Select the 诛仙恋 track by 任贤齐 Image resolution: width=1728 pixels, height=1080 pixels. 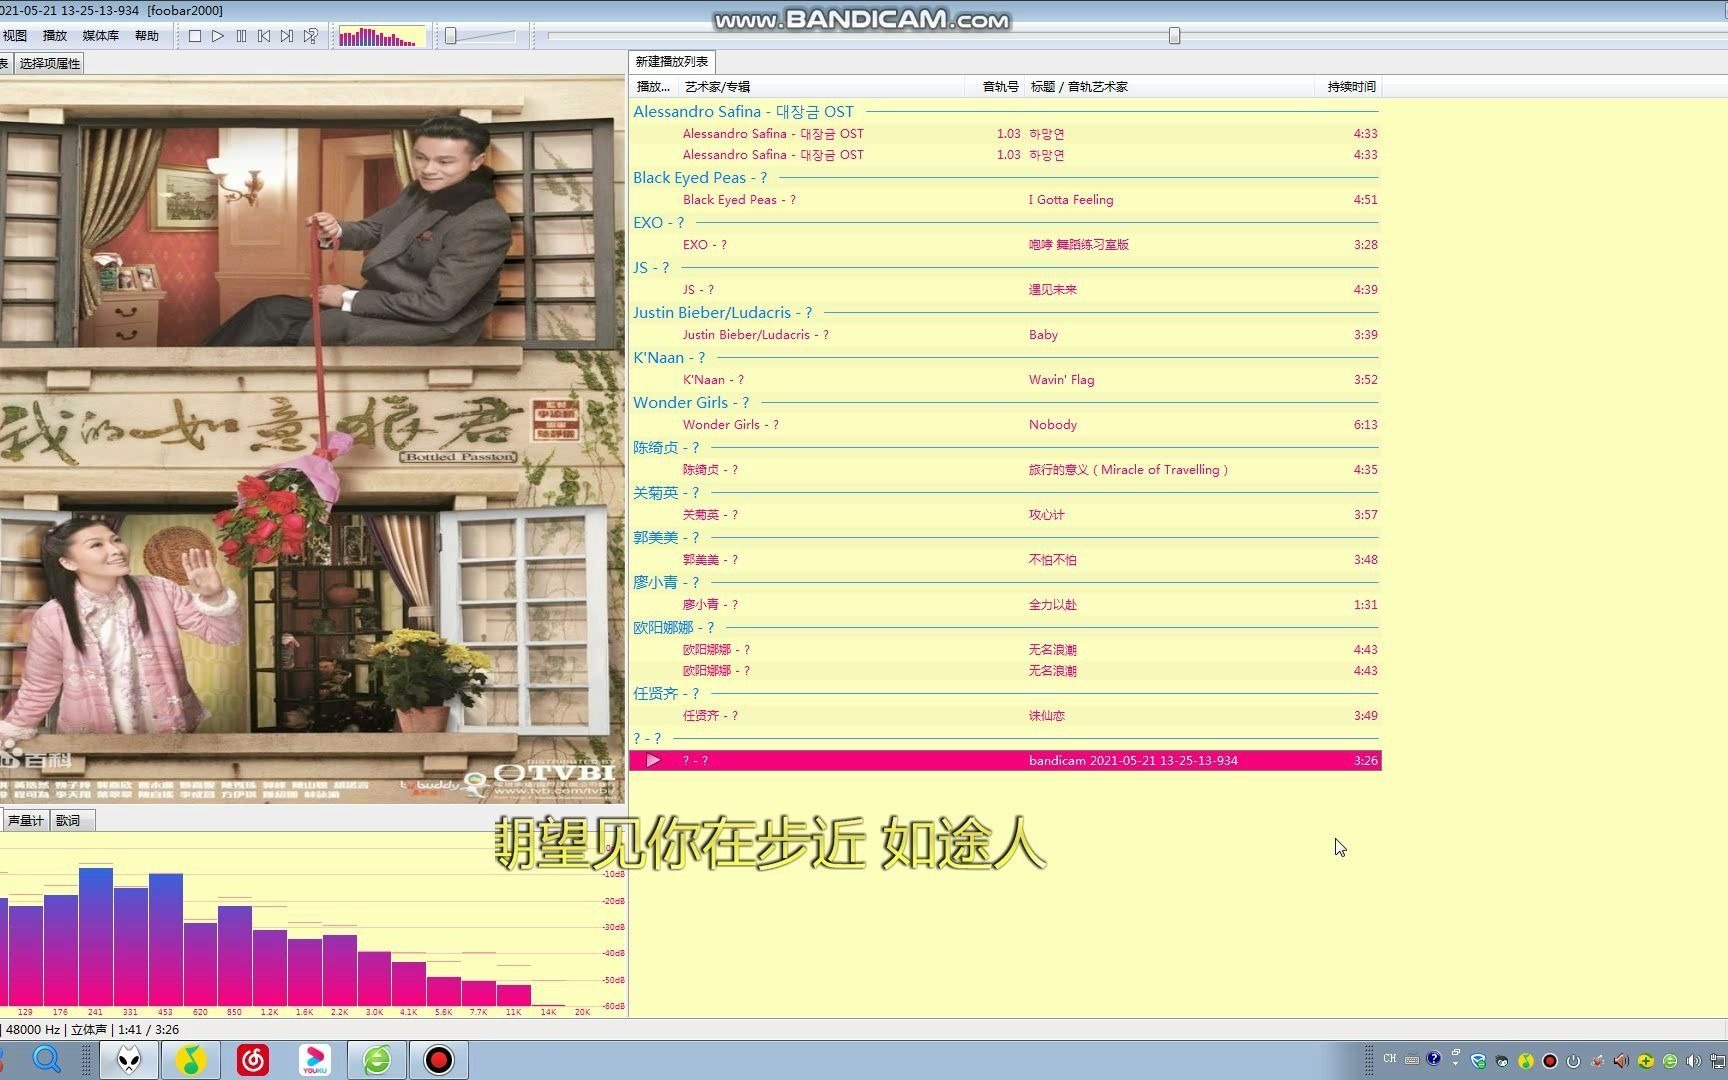[x=1005, y=716]
